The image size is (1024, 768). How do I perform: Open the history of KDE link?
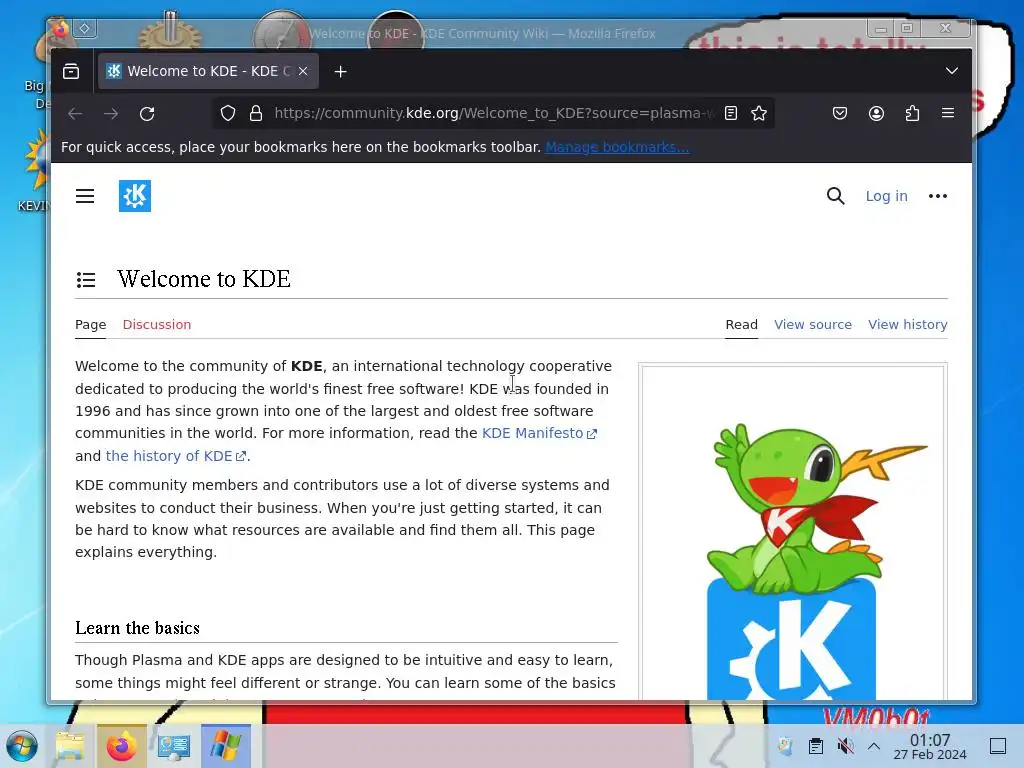[x=176, y=456]
